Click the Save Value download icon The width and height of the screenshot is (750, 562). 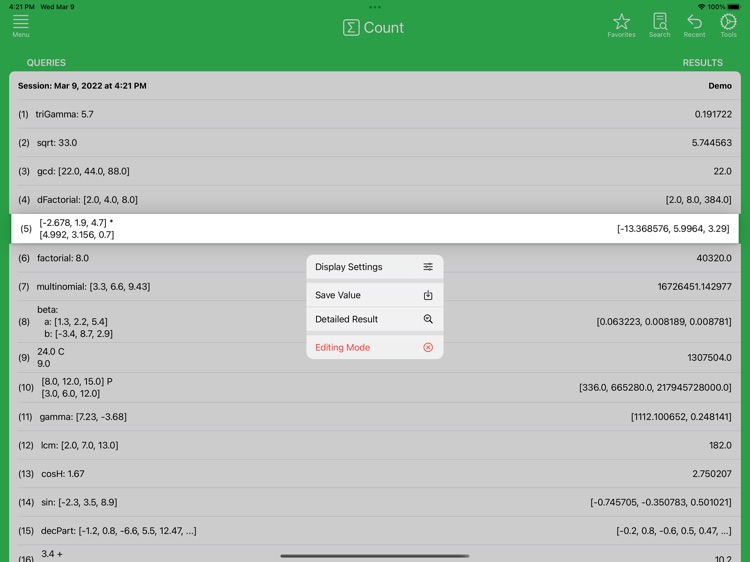(x=428, y=295)
